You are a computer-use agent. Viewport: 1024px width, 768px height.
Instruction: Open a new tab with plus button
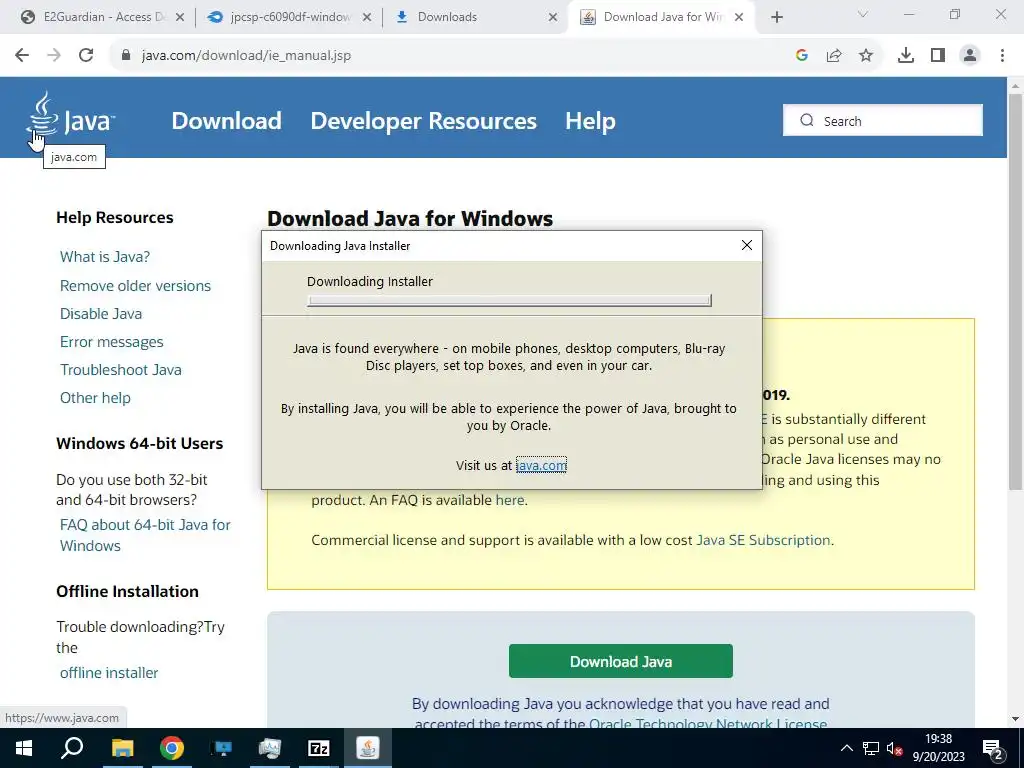[776, 17]
